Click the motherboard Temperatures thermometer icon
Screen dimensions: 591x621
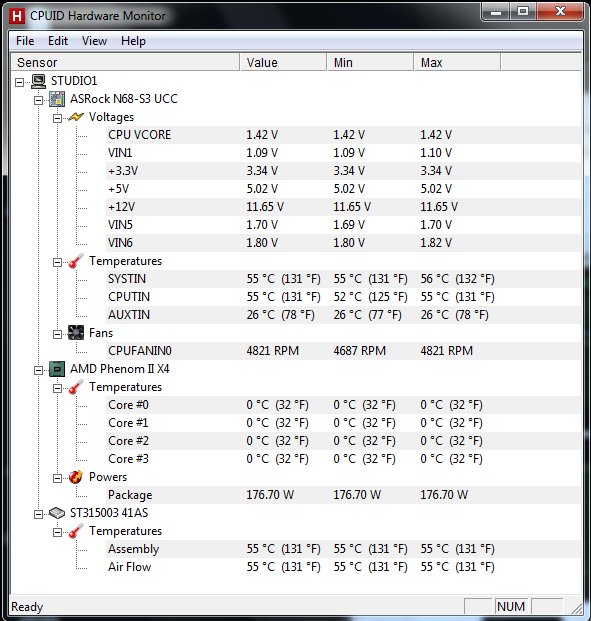click(76, 261)
